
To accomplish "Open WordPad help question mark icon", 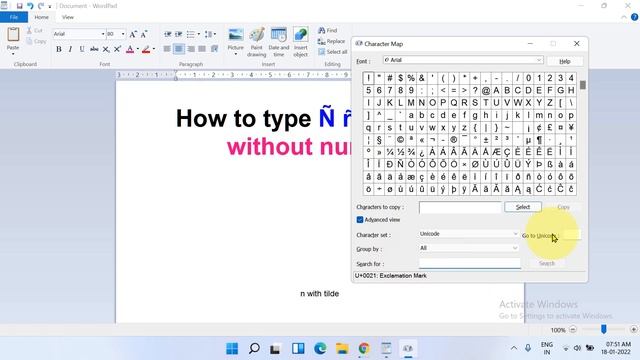I will click(x=634, y=17).
